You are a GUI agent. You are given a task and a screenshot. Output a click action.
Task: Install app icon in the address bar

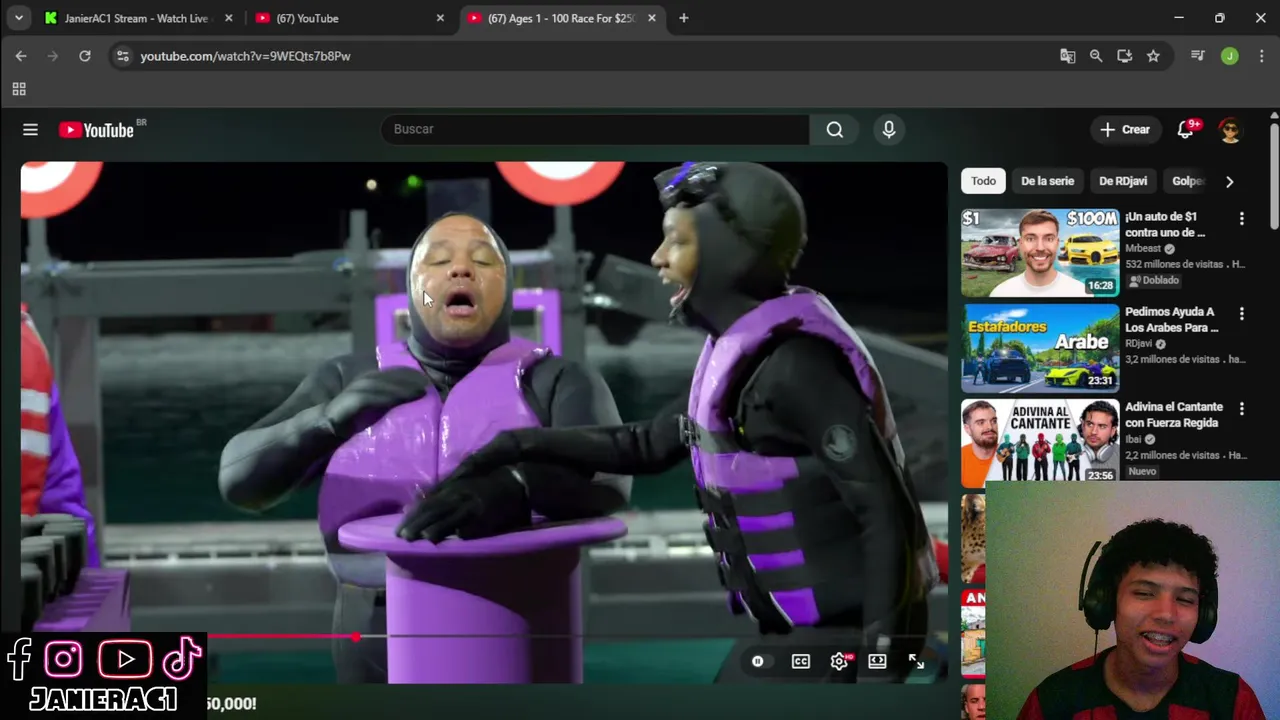(x=1125, y=56)
